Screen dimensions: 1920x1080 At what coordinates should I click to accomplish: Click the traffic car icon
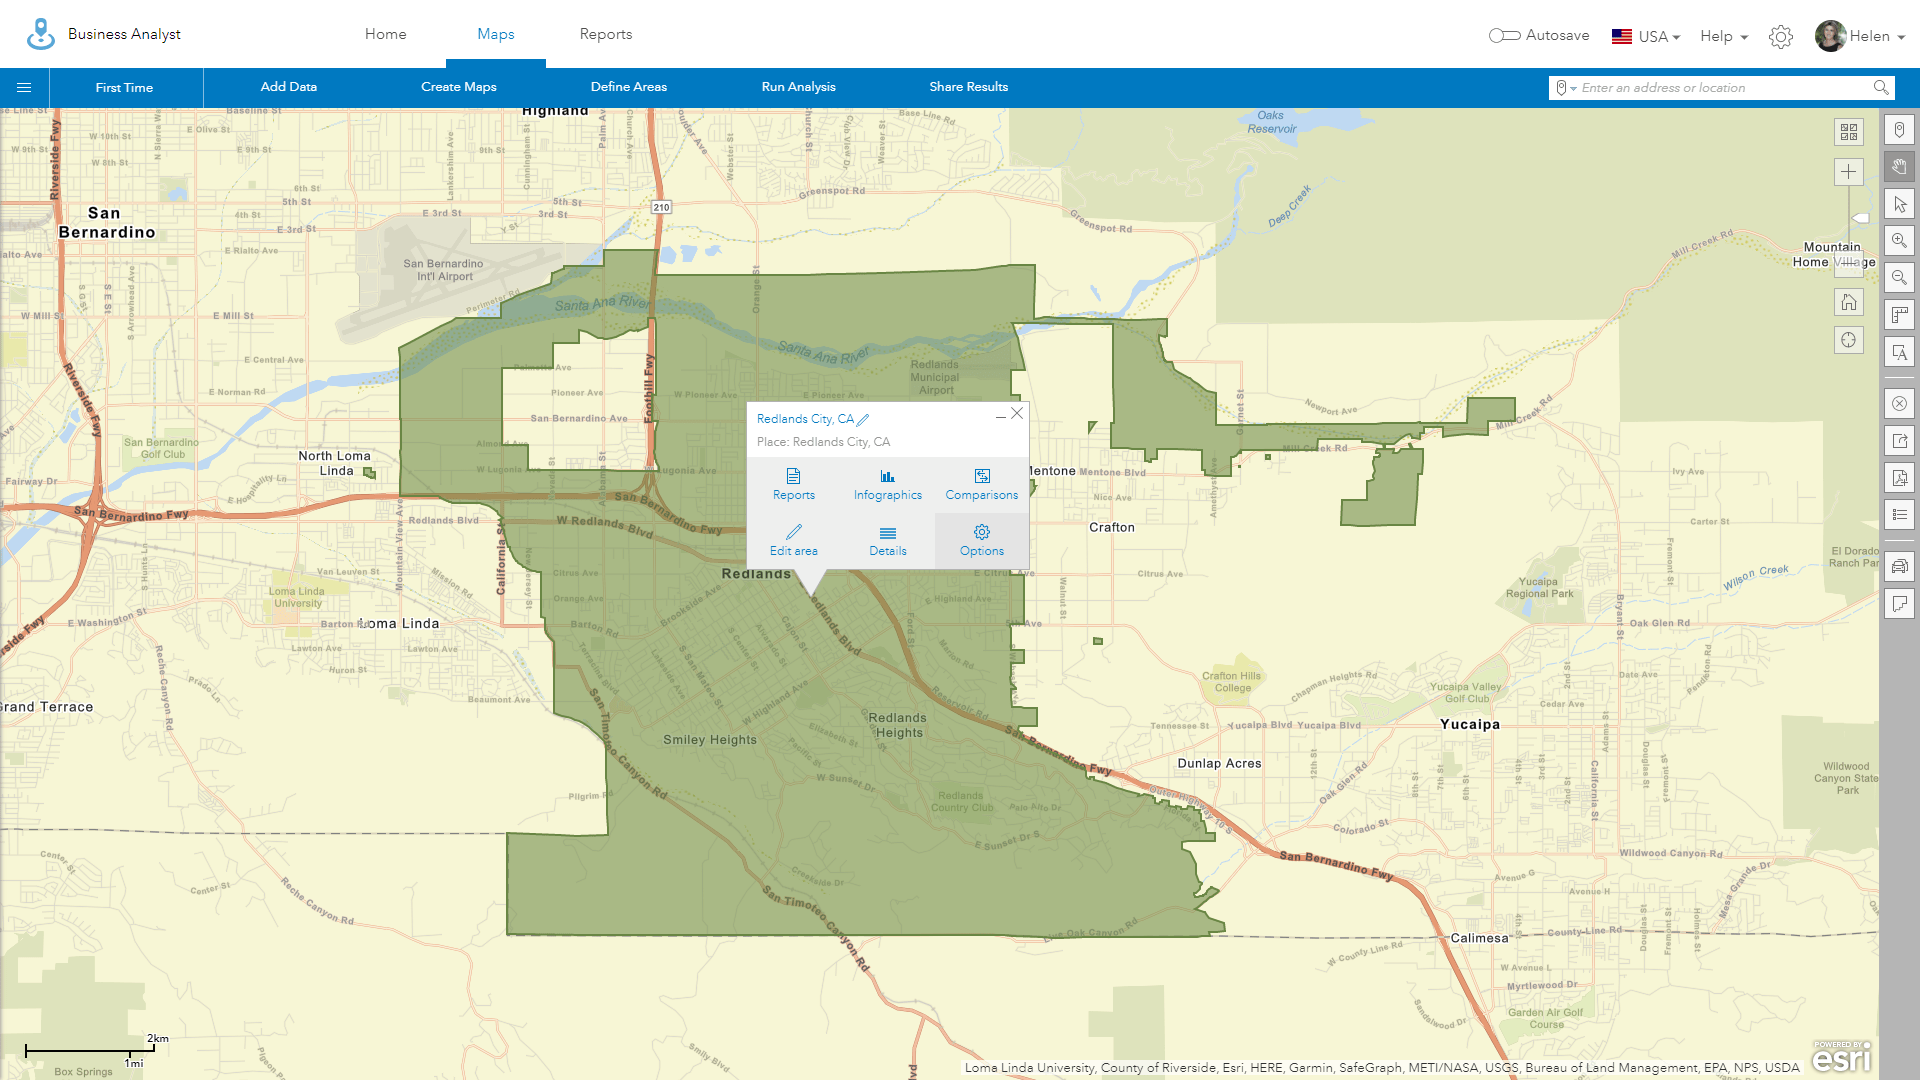1899,566
